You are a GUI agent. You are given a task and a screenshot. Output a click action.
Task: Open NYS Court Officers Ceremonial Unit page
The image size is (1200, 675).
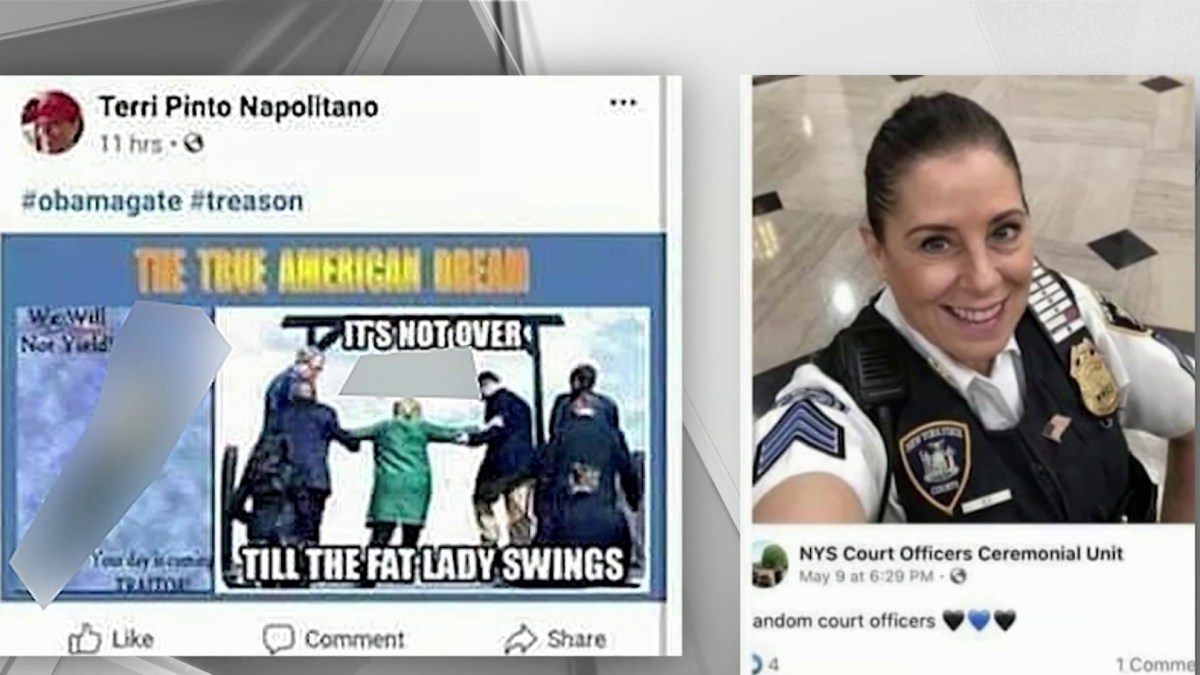961,553
